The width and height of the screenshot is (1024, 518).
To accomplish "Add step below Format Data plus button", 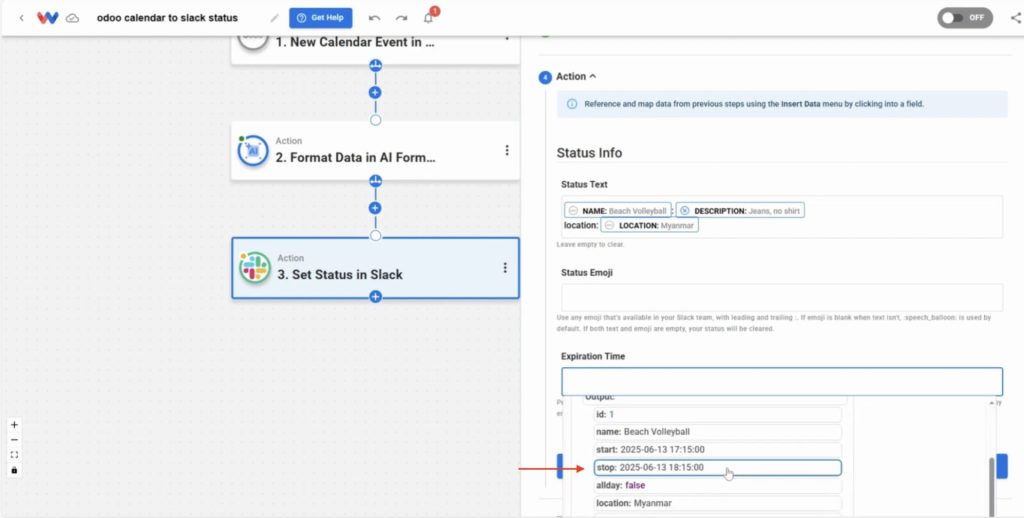I will point(375,208).
